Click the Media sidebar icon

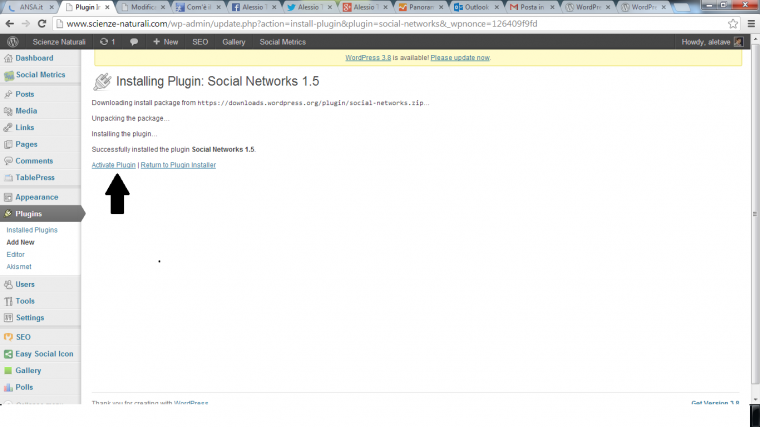pyautogui.click(x=8, y=111)
